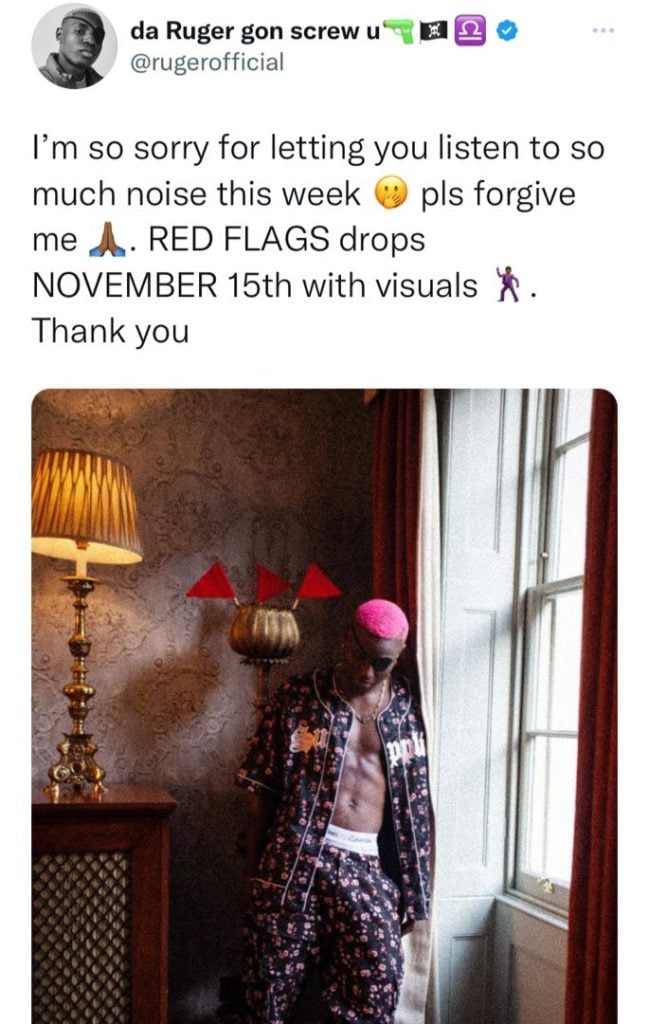Click the praying hands emoji
This screenshot has height=1024, width=649.
(106, 240)
